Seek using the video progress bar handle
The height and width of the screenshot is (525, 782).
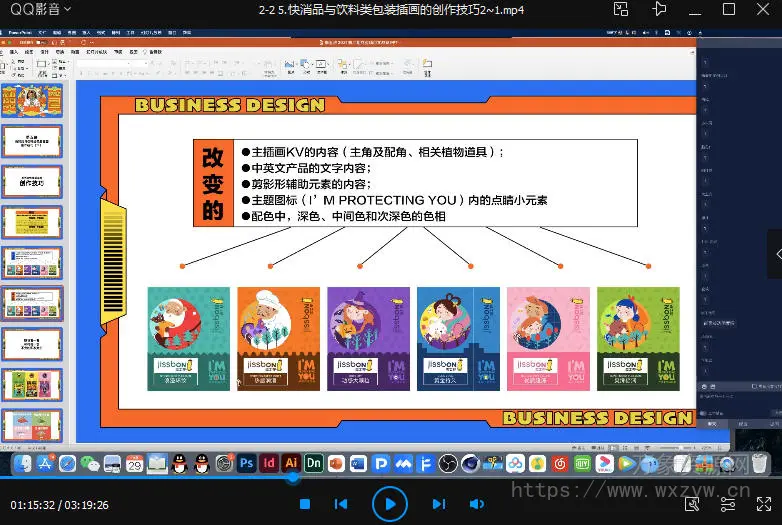[x=293, y=480]
